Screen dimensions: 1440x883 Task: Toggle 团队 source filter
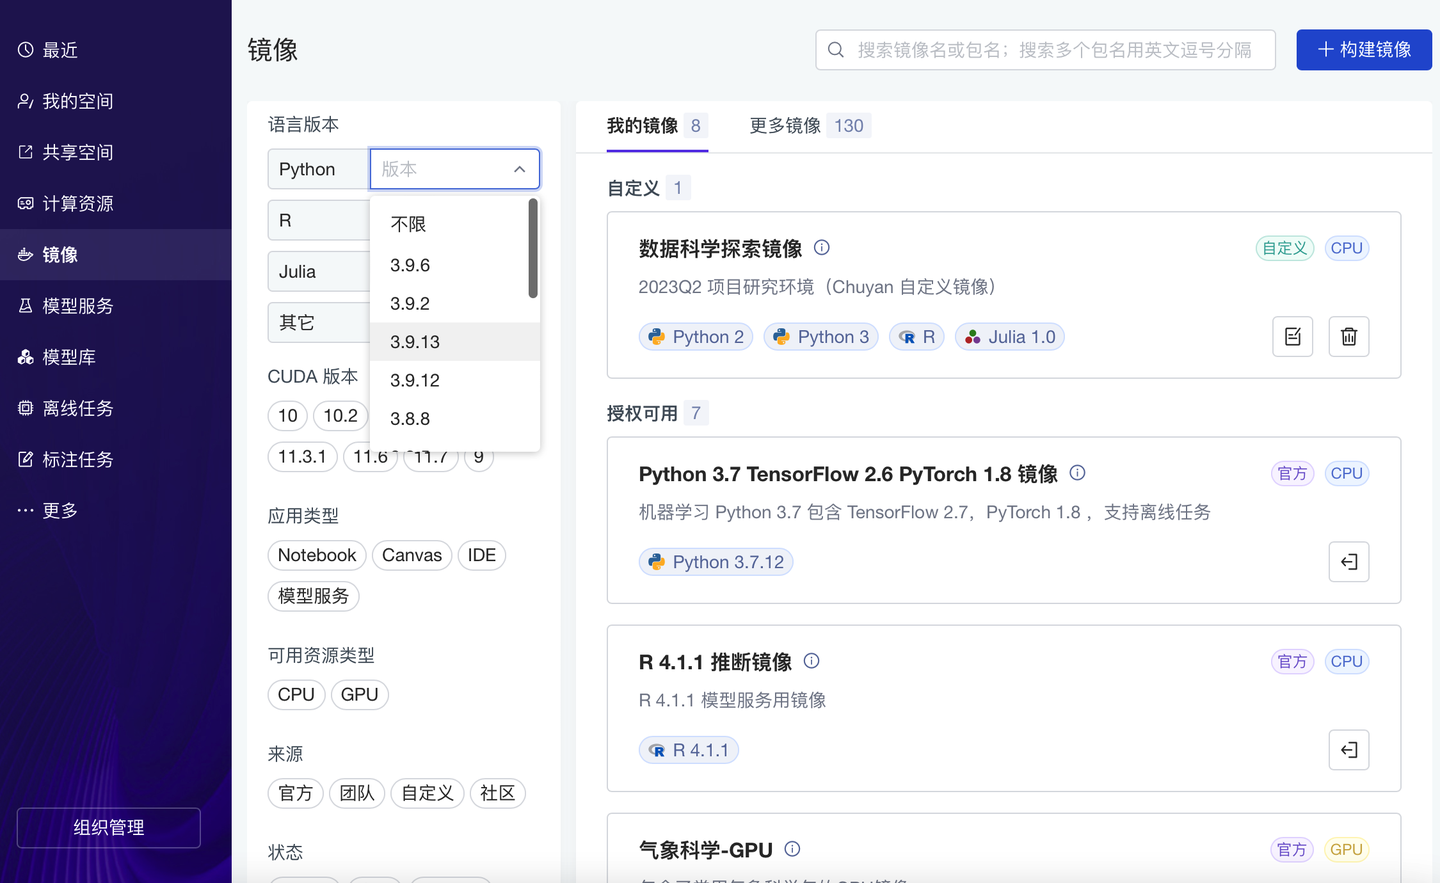(x=357, y=794)
